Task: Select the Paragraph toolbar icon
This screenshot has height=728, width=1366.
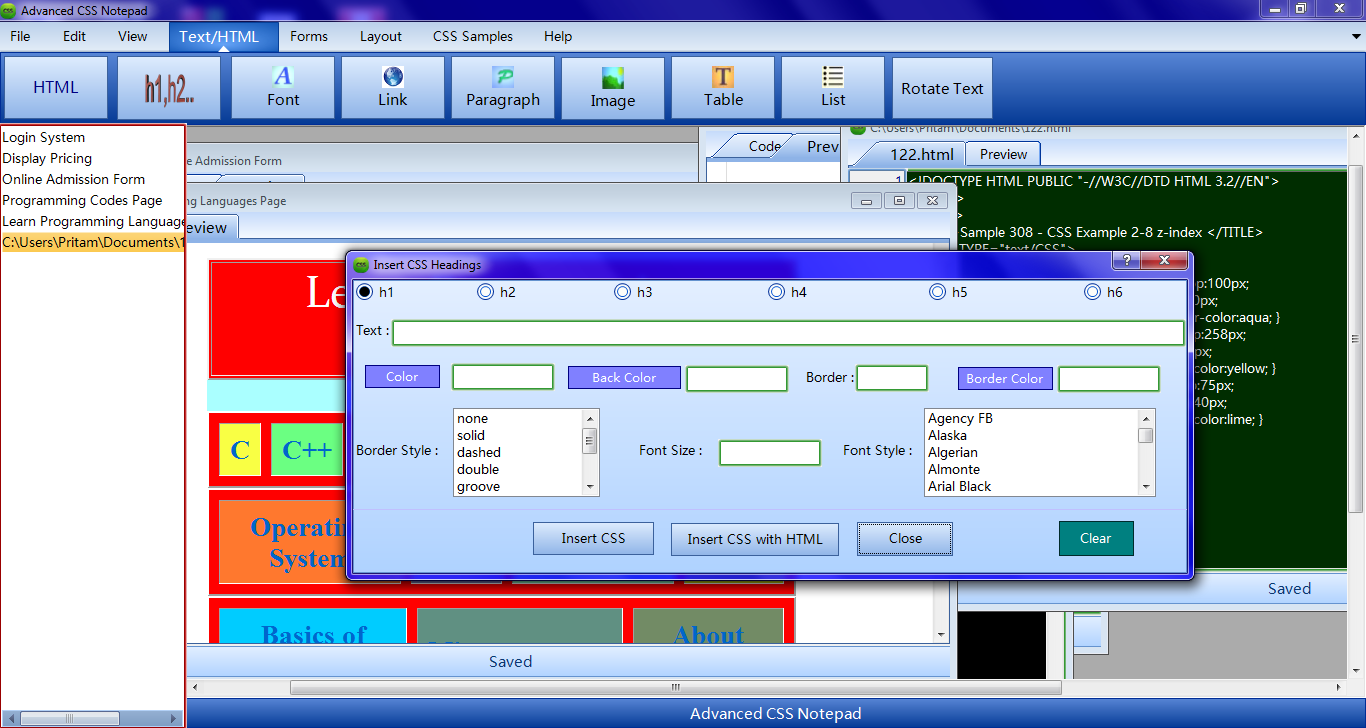Action: pyautogui.click(x=502, y=87)
